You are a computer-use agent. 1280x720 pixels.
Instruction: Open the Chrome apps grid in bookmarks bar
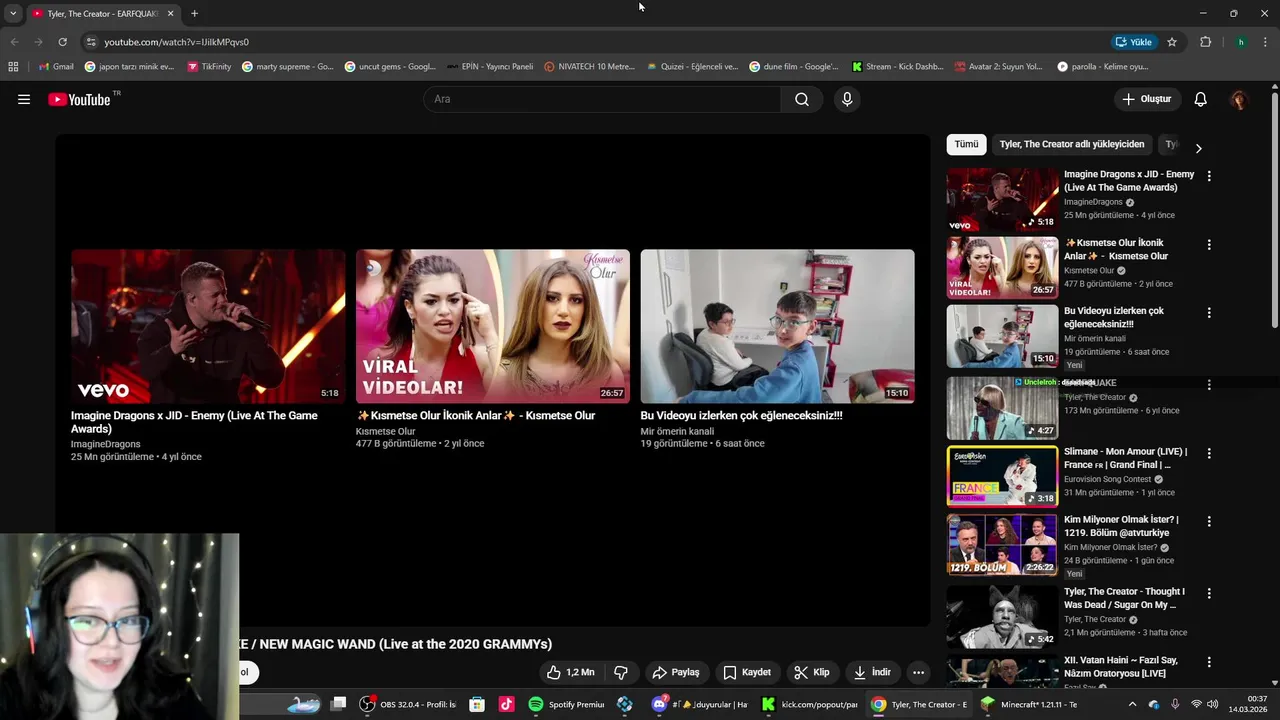pos(13,67)
